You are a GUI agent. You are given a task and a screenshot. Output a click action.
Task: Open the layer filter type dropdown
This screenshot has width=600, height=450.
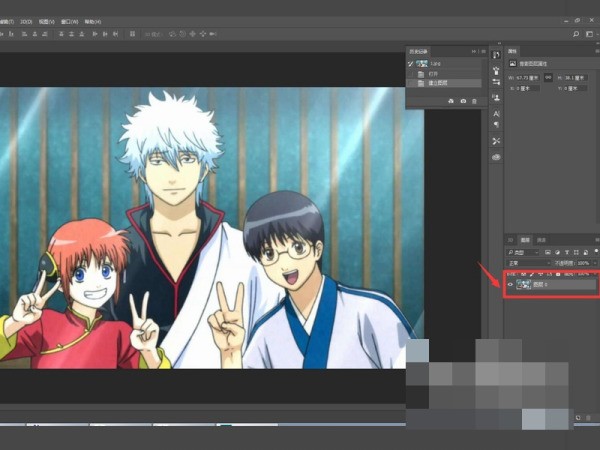coord(524,252)
